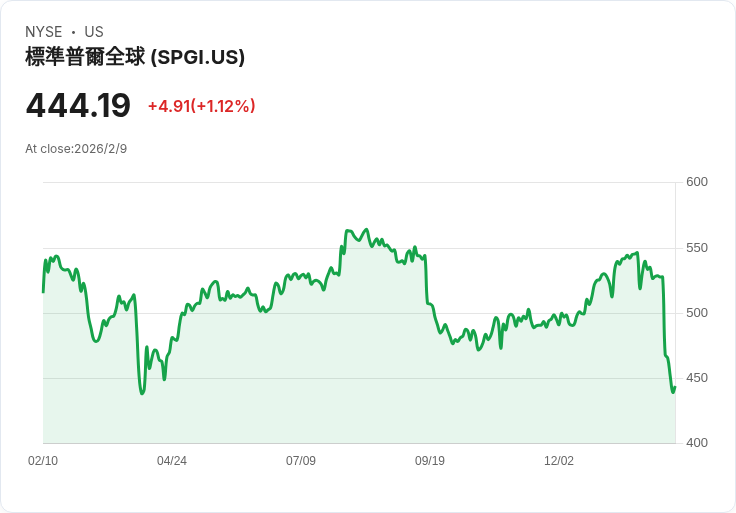
Task: Click the 600 y-axis label
Action: point(697,182)
